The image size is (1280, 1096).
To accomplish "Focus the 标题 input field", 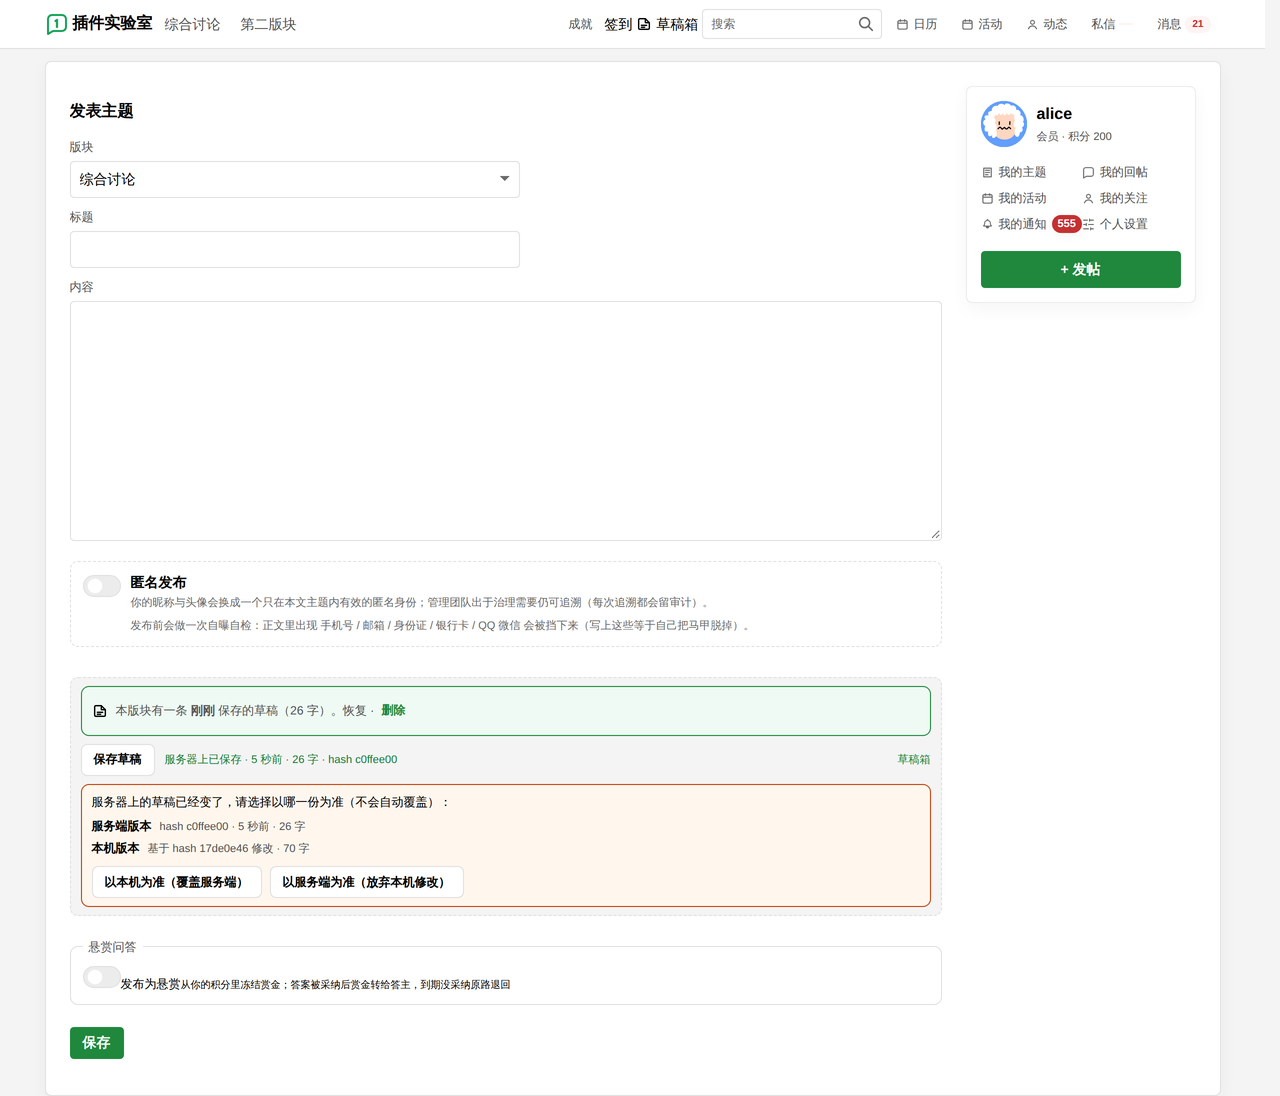I will pos(295,250).
